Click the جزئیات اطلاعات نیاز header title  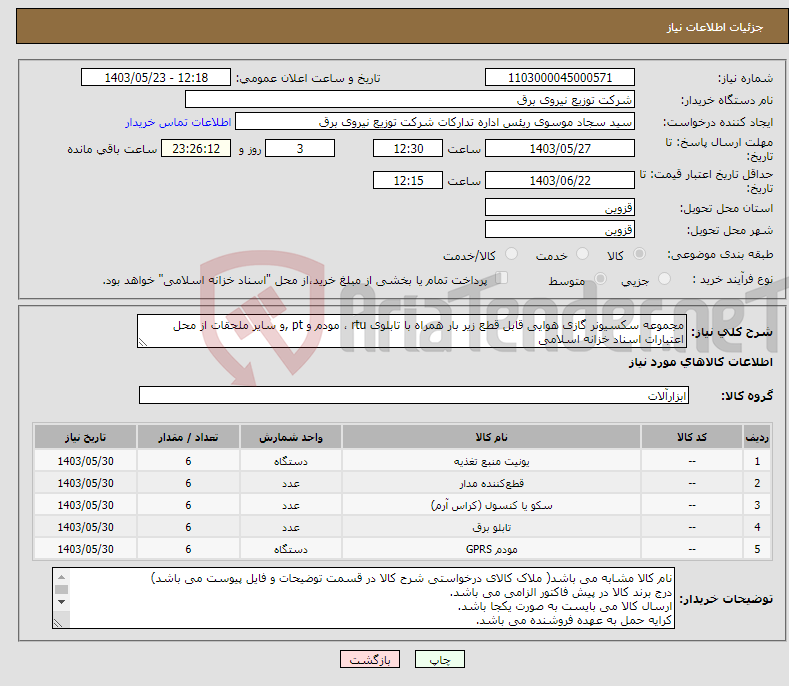[715, 27]
